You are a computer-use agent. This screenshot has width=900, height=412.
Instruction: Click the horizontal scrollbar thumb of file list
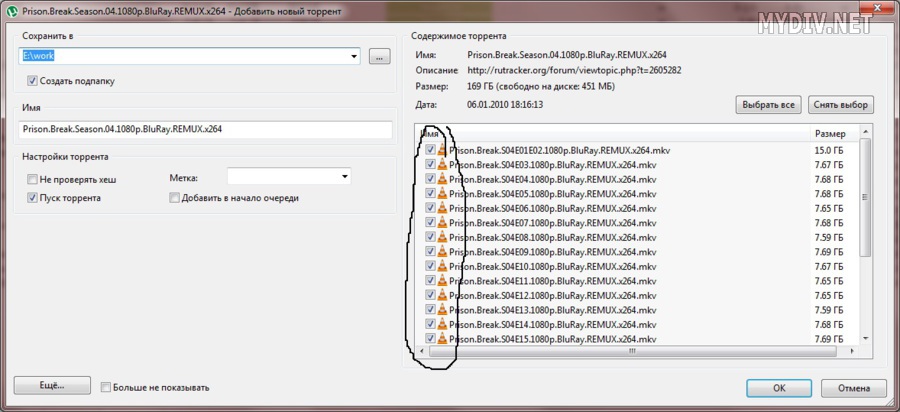click(633, 350)
